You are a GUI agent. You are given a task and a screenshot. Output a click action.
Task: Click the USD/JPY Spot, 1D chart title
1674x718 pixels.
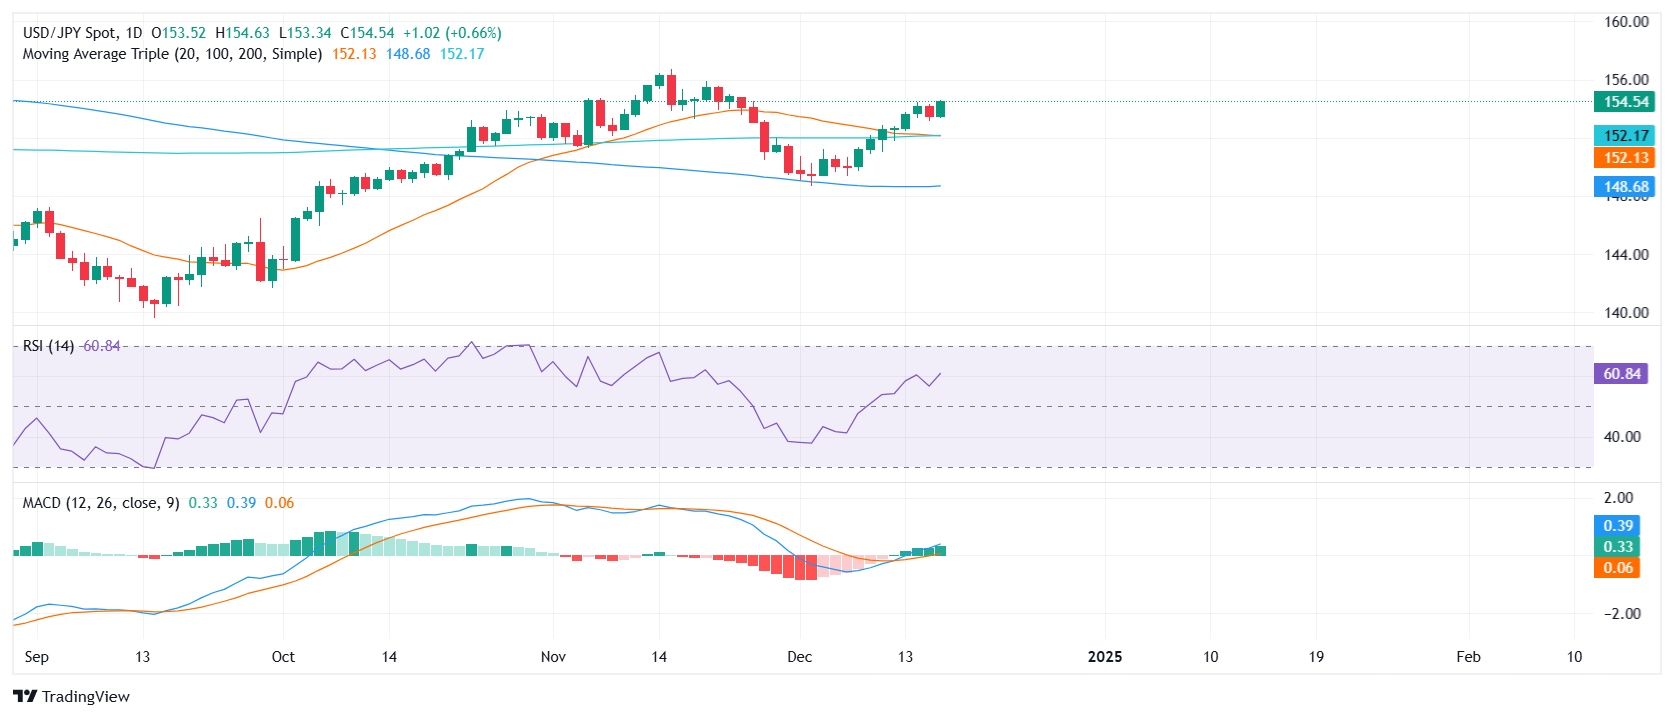tap(82, 33)
